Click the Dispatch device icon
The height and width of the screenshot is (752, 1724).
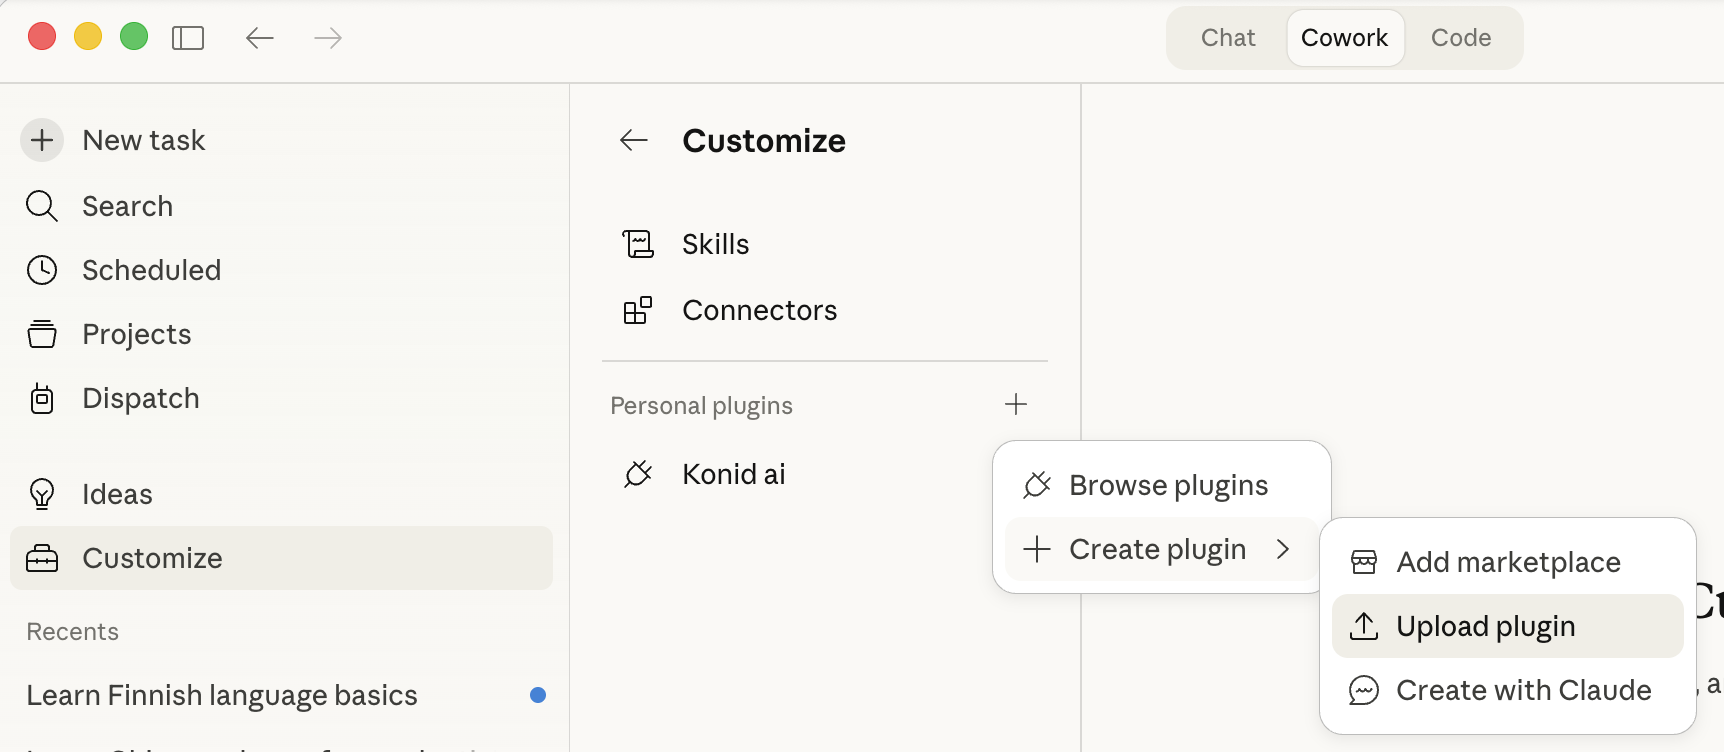[x=42, y=398]
